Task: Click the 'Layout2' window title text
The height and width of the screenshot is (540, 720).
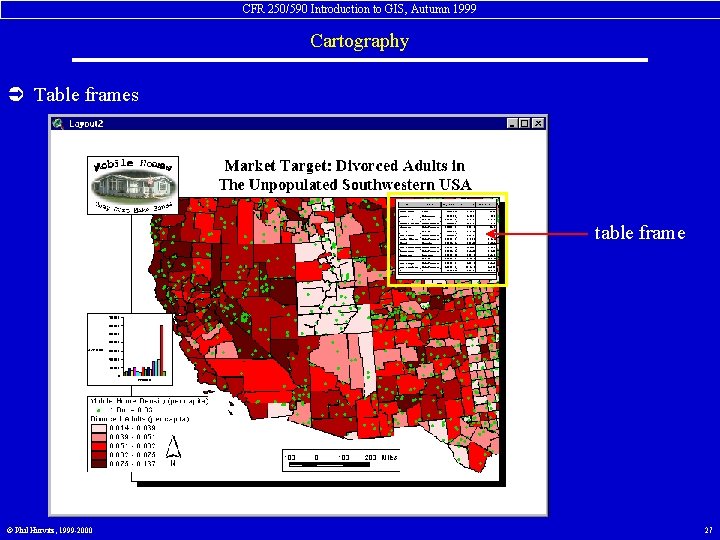Action: click(x=86, y=124)
